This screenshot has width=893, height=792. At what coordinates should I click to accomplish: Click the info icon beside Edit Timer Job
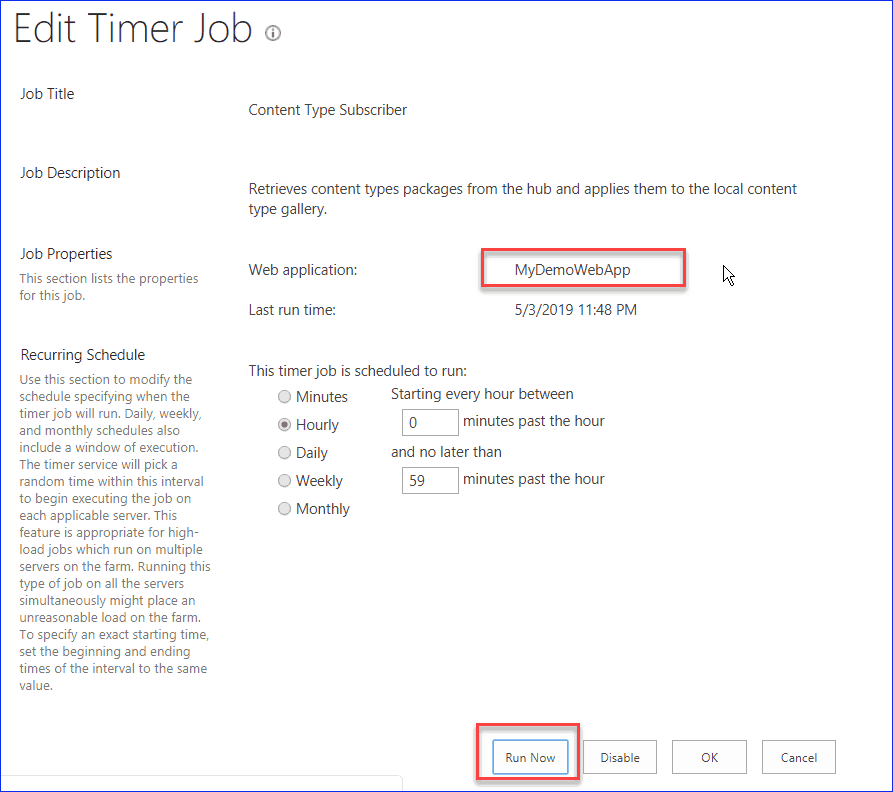[273, 33]
